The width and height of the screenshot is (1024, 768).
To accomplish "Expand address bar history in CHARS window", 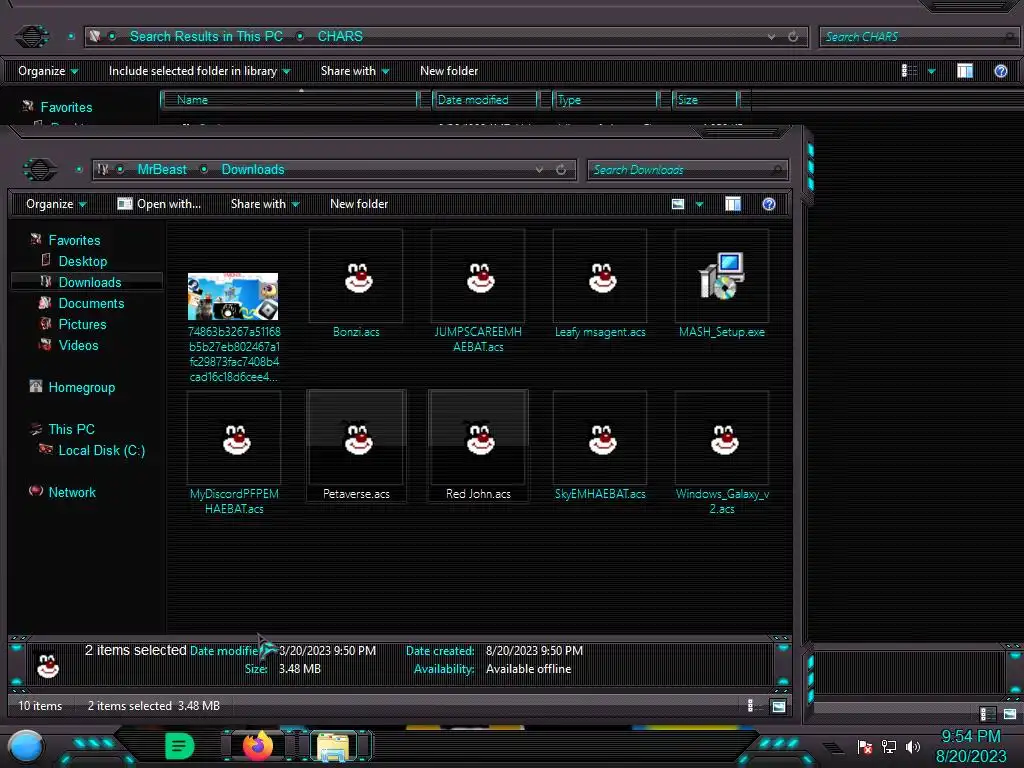I will (771, 37).
